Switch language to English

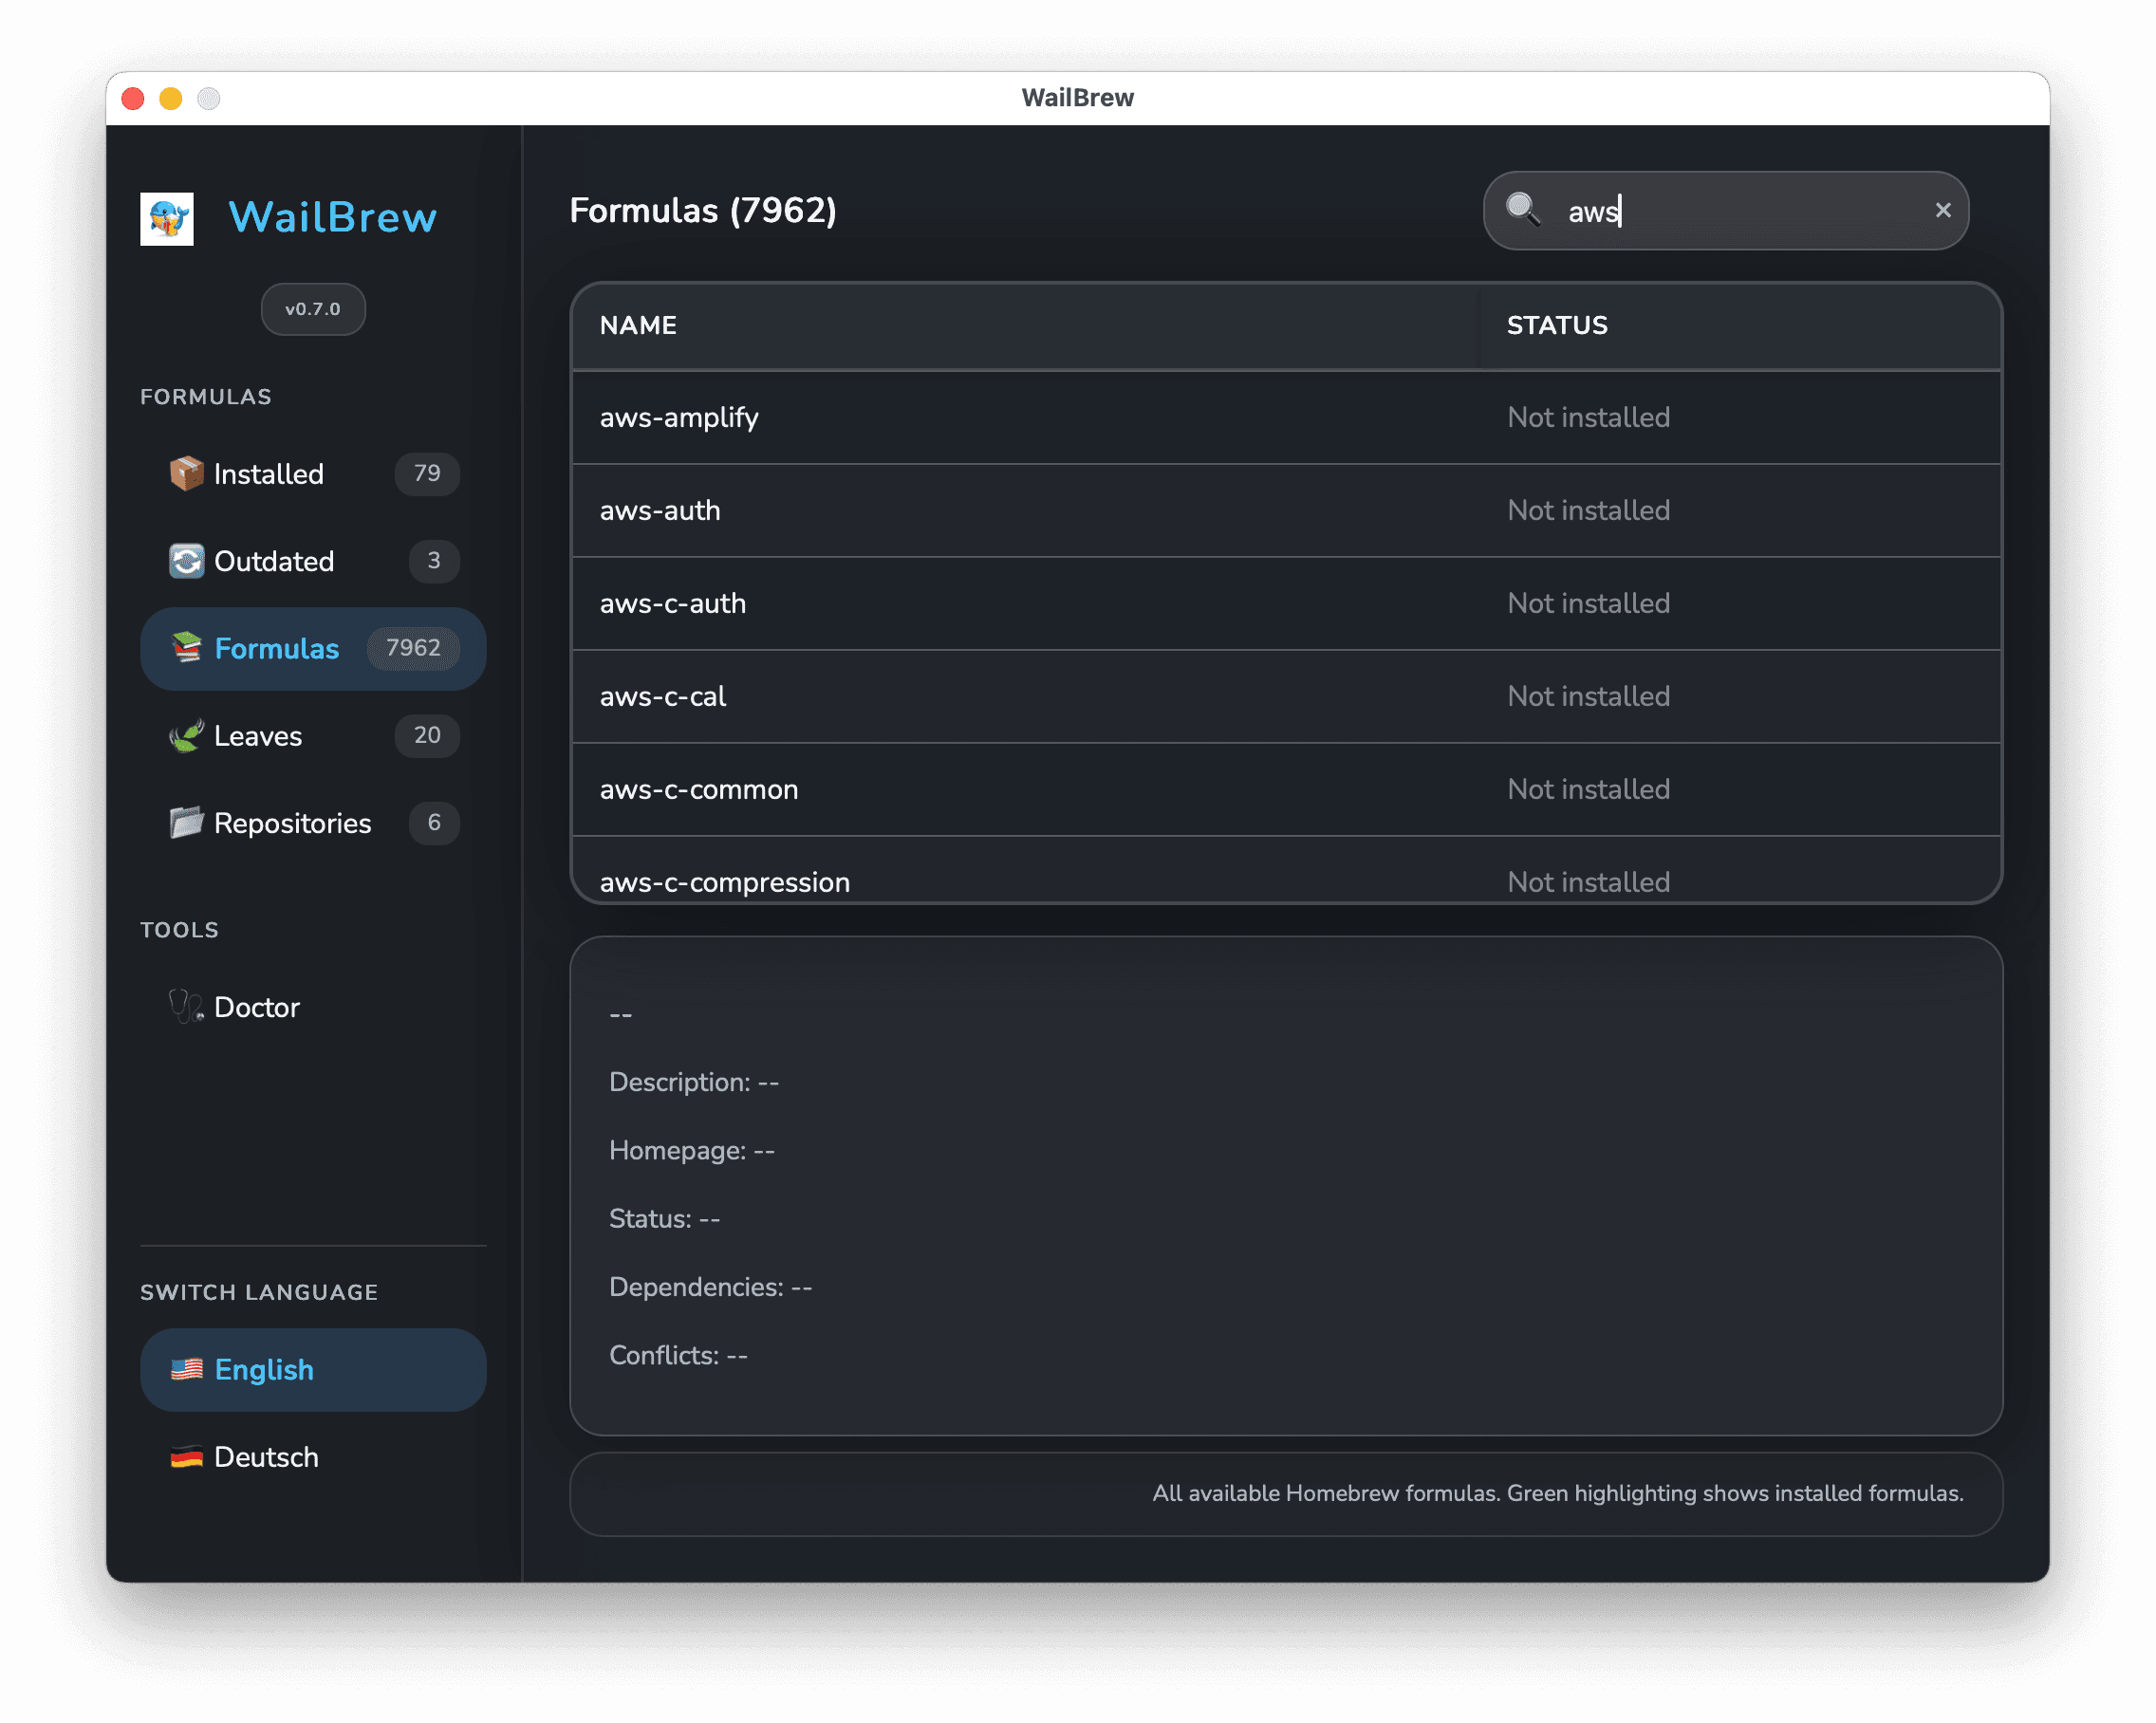click(x=313, y=1370)
